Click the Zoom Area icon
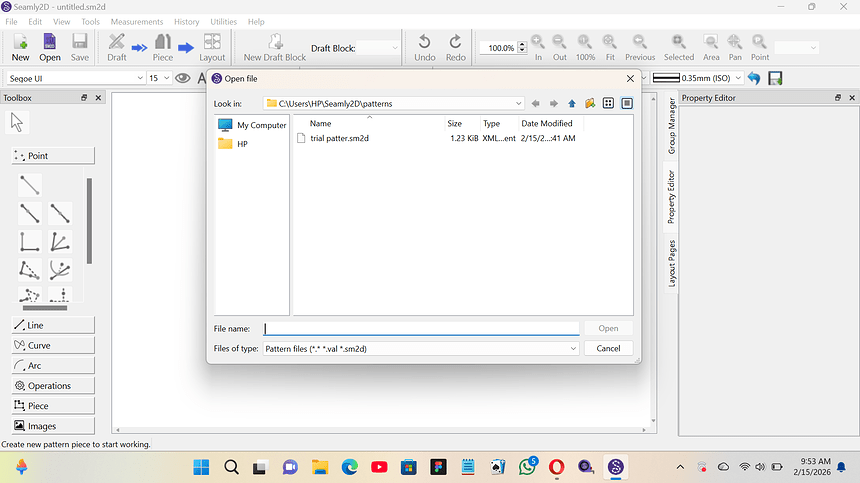Image resolution: width=860 pixels, height=483 pixels. tap(711, 47)
